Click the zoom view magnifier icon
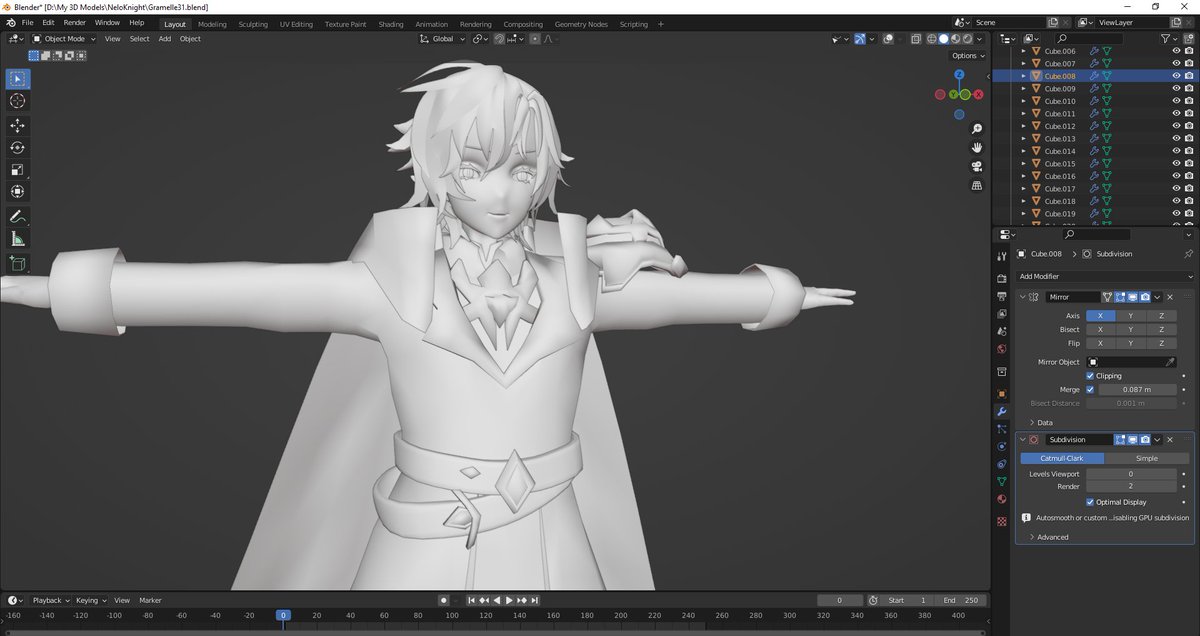 (x=976, y=129)
